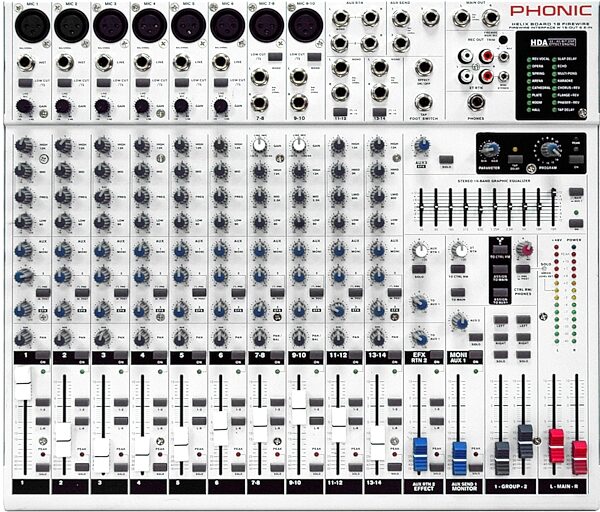The height and width of the screenshot is (512, 600).
Task: Click the blue MONI AUX 1 fader
Action: pyautogui.click(x=459, y=458)
